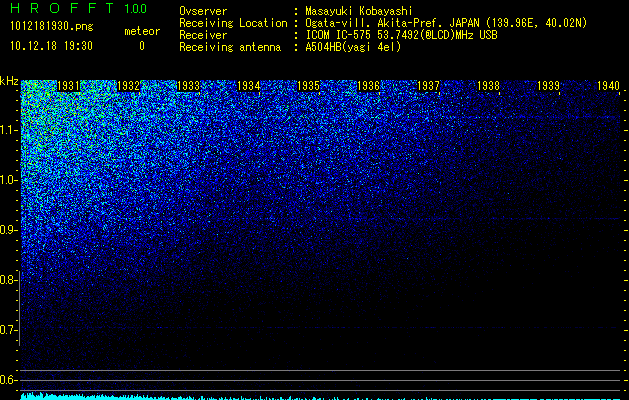Click the ICOM IC-575 53.7492 MHz receiver text

click(x=401, y=35)
